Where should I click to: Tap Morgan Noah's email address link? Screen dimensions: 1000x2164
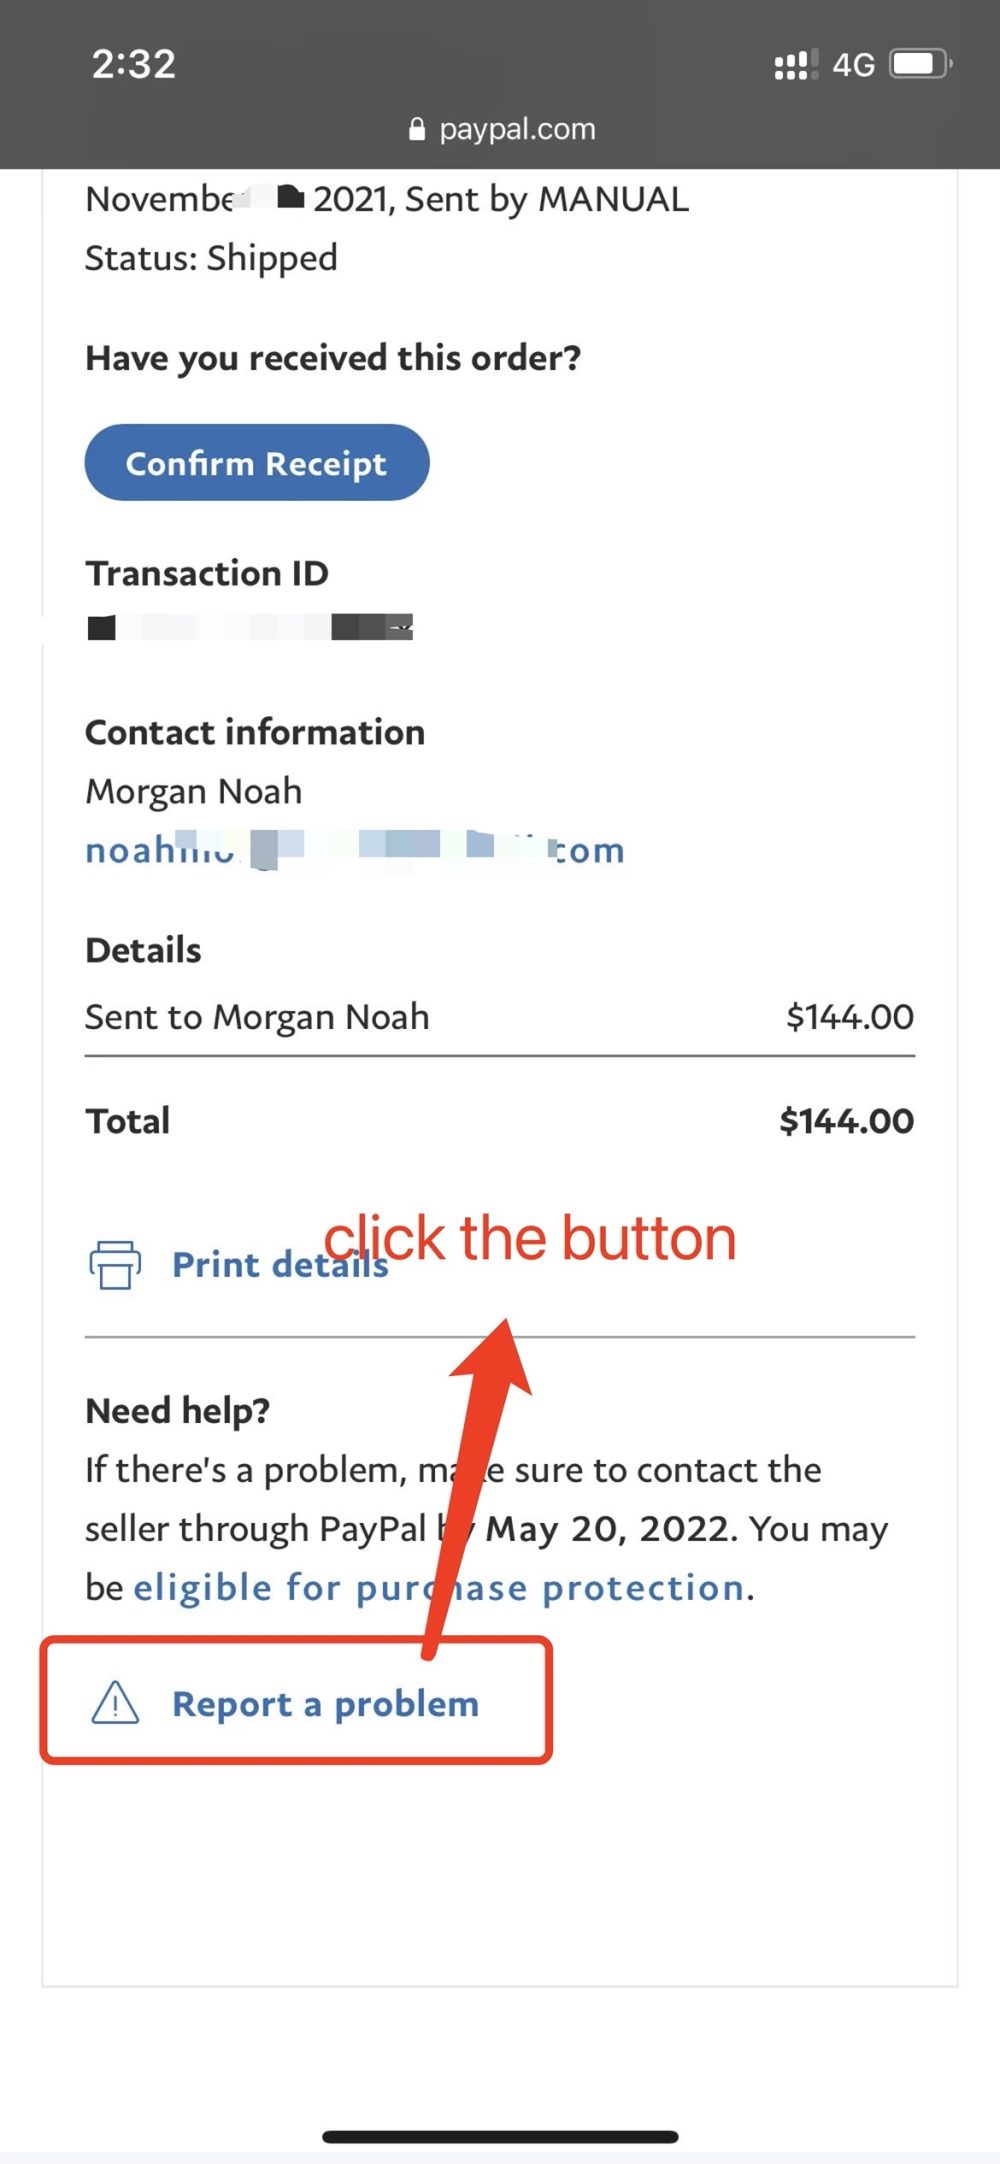(355, 850)
